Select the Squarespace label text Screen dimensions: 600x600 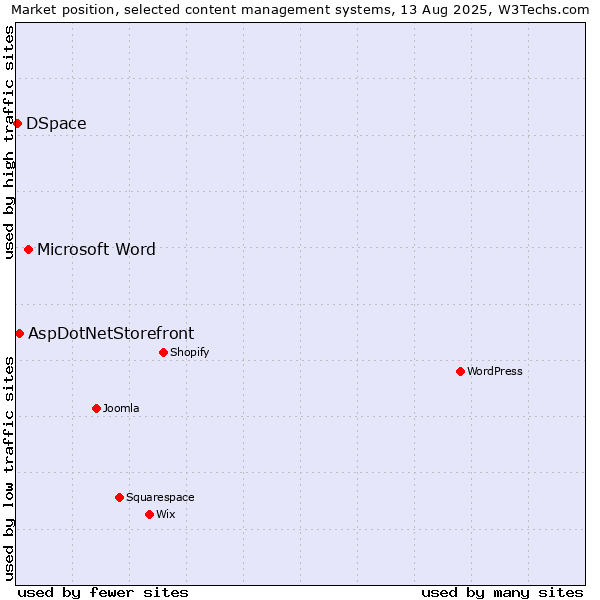point(160,497)
